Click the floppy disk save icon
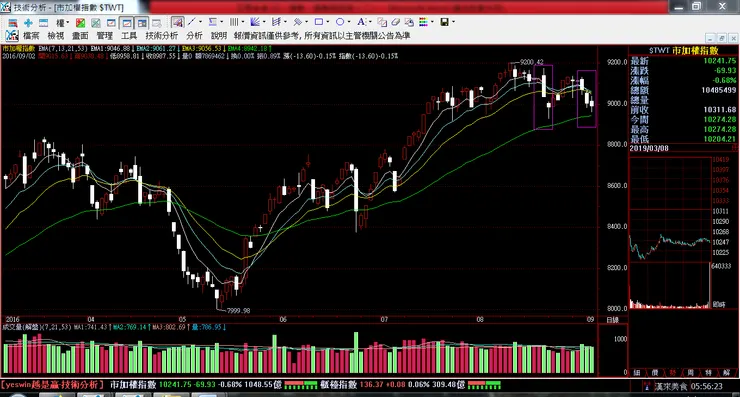Viewport: 740px width, 397px height. point(444,22)
